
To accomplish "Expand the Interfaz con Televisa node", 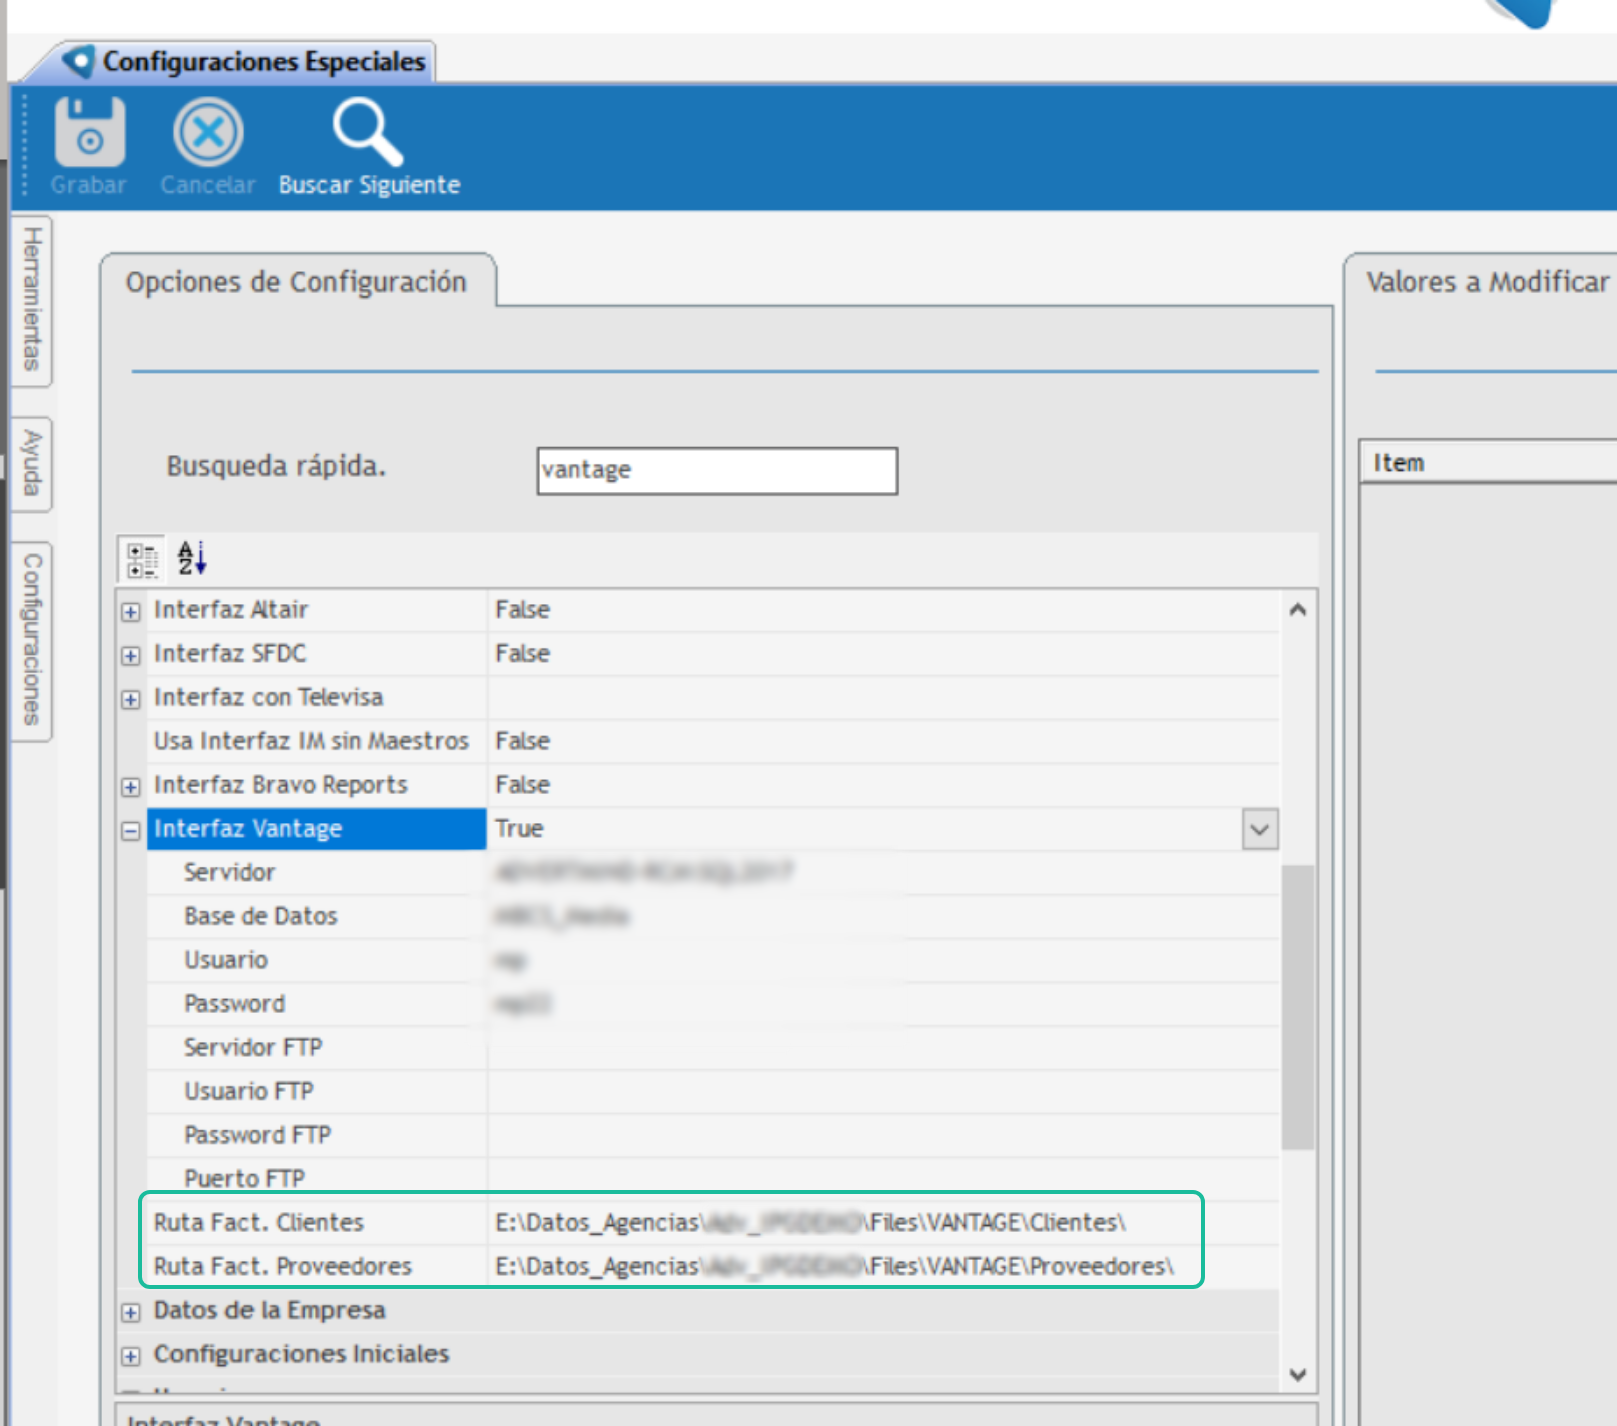I will tap(131, 699).
